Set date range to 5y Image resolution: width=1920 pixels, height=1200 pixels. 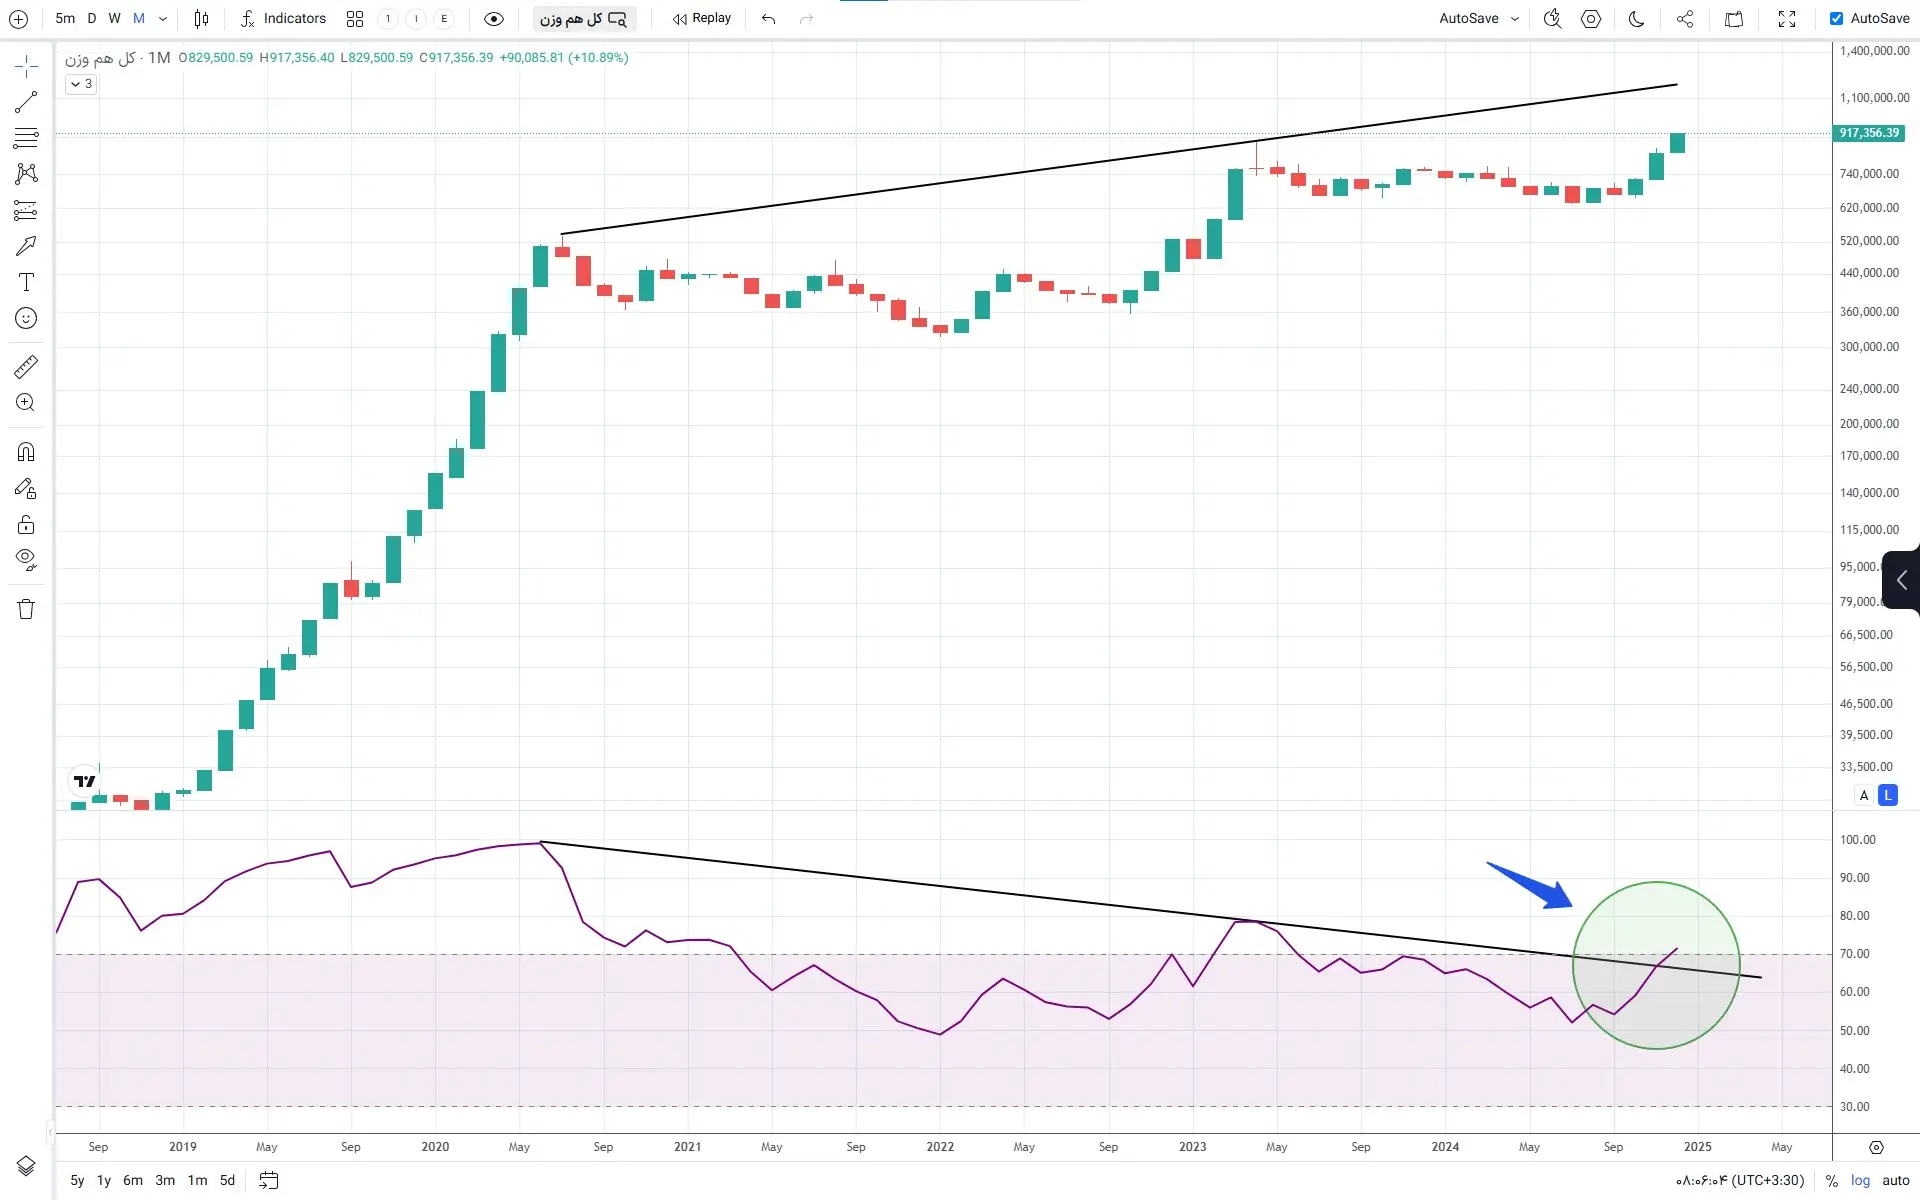click(77, 1180)
